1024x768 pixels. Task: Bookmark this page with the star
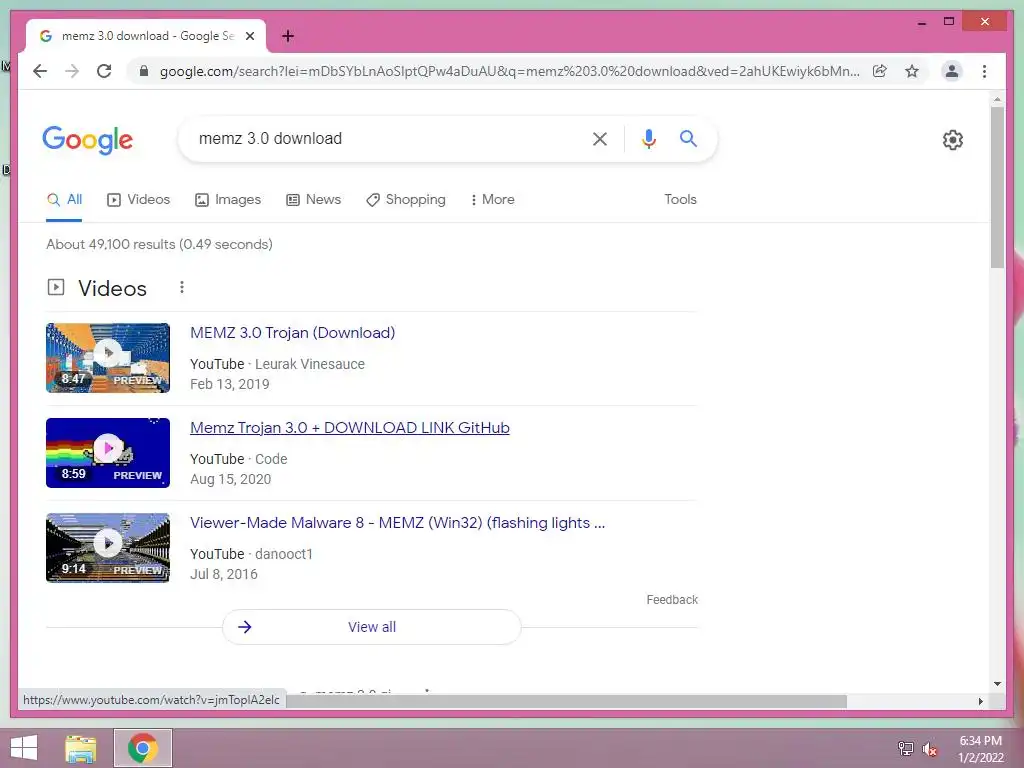[912, 71]
